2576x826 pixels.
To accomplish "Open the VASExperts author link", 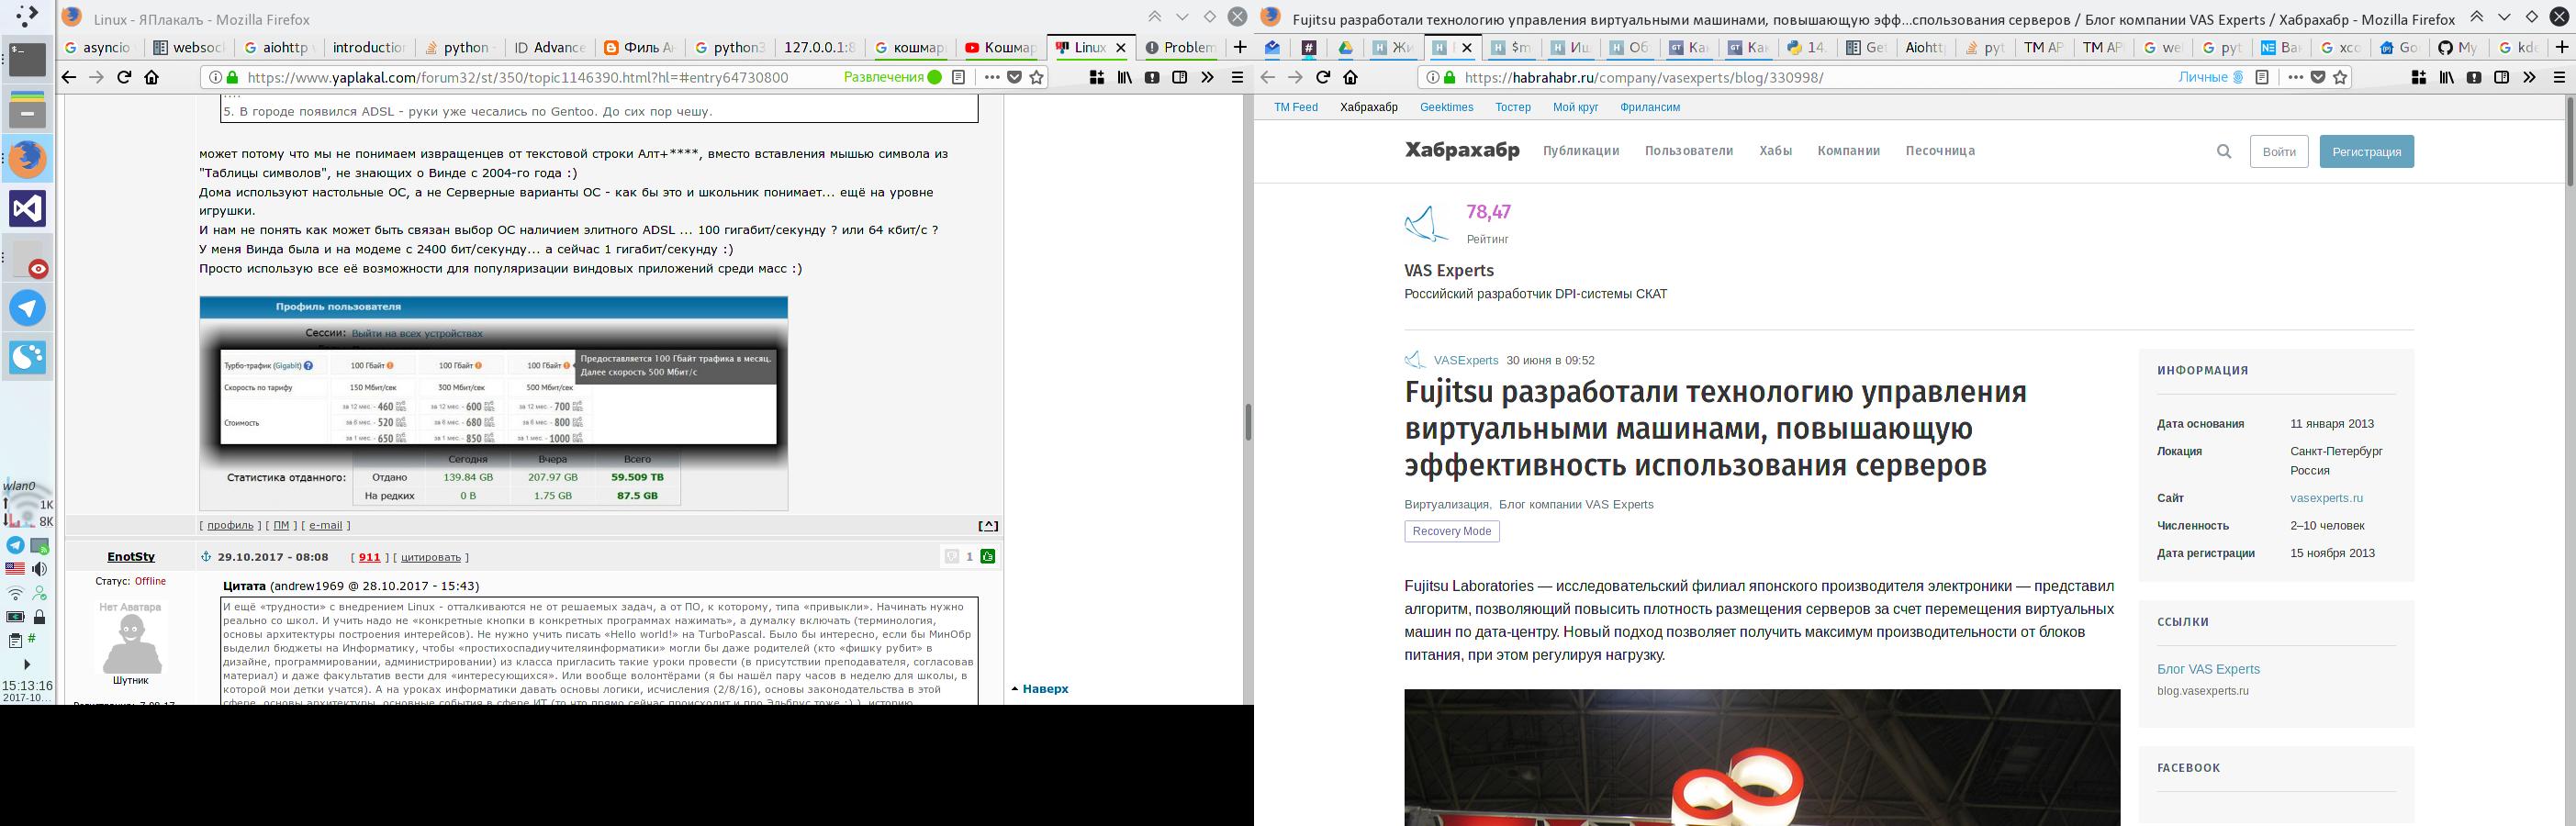I will pos(1465,360).
